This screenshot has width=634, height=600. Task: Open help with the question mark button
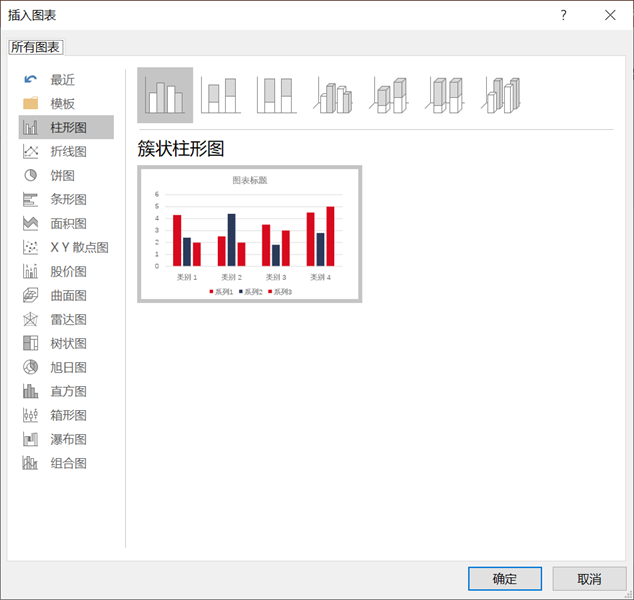coord(564,15)
